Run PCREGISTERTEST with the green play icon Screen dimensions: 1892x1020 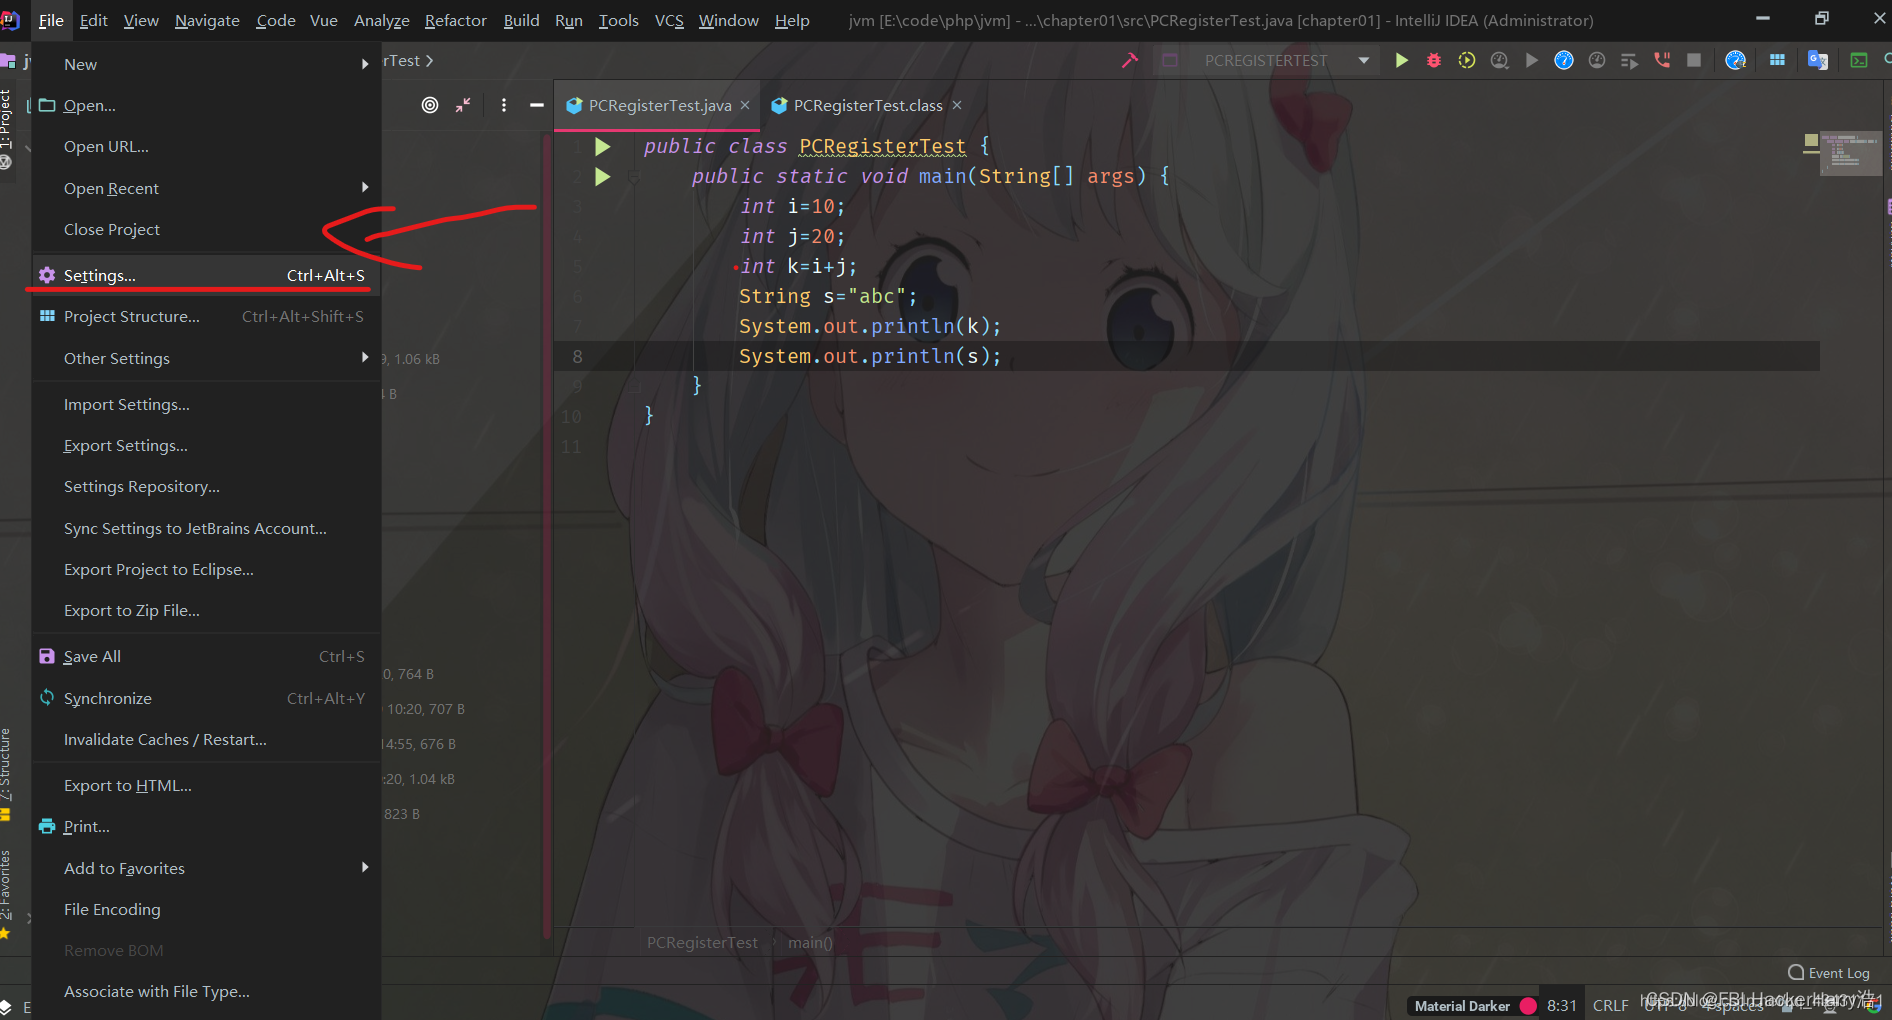(x=1401, y=60)
